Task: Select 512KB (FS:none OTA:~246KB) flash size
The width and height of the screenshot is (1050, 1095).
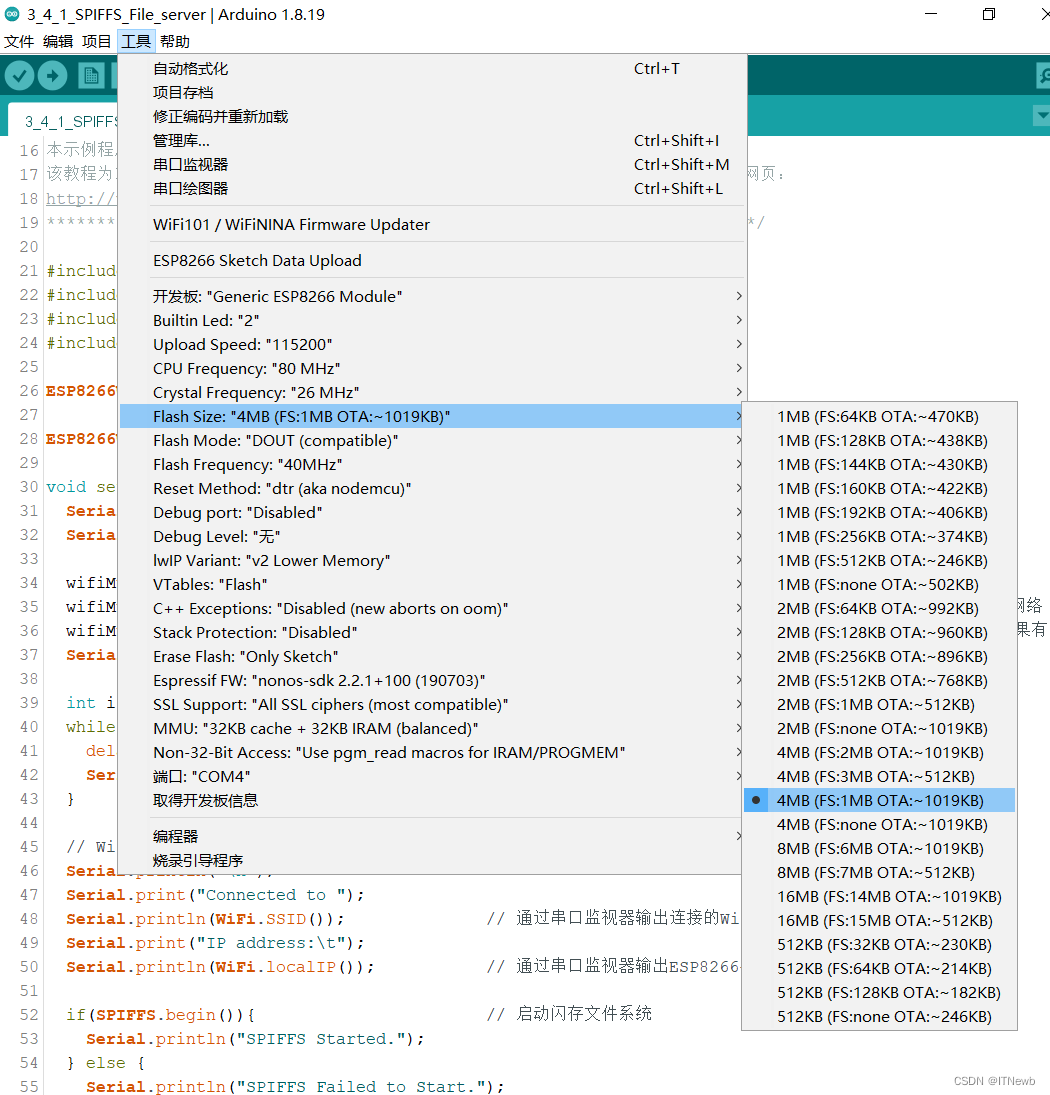Action: [880, 1016]
